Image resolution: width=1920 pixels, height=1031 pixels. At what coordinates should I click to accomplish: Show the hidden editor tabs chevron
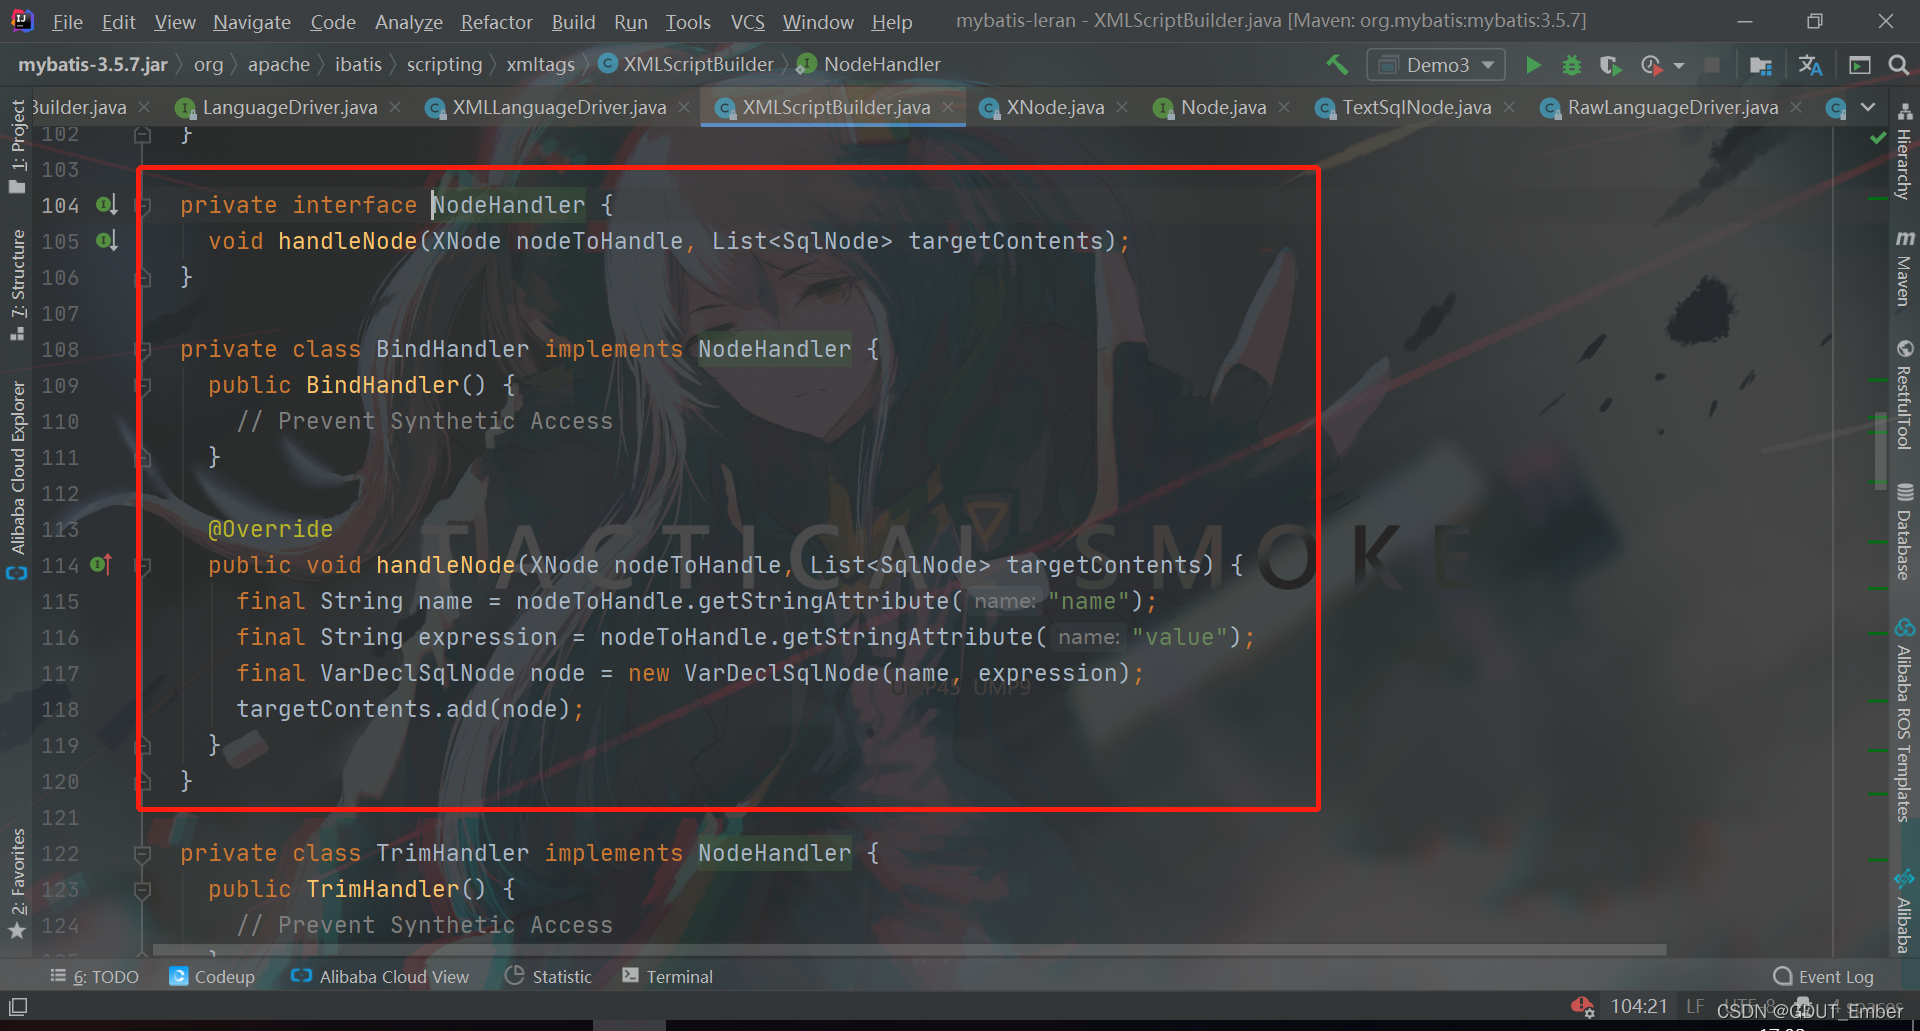tap(1867, 107)
